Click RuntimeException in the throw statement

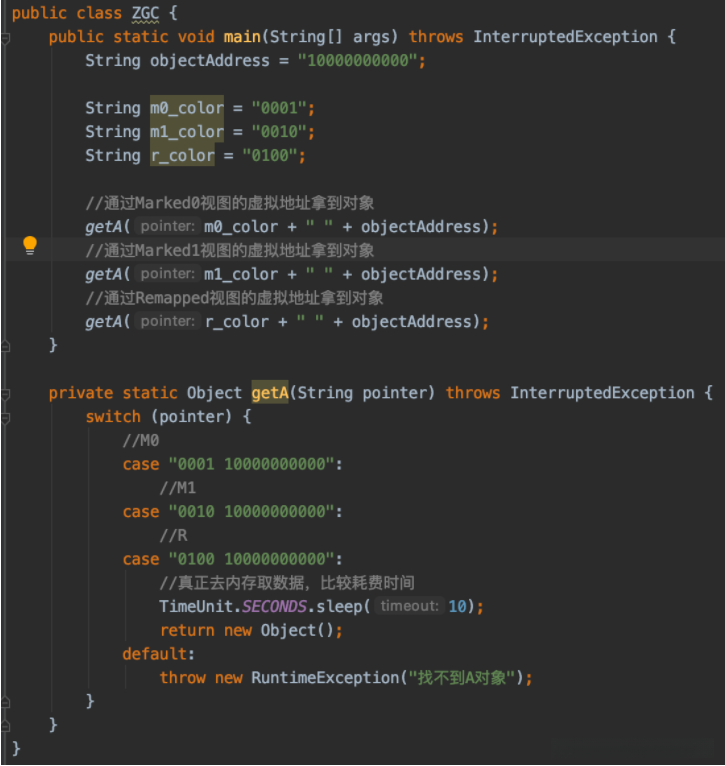click(x=325, y=678)
